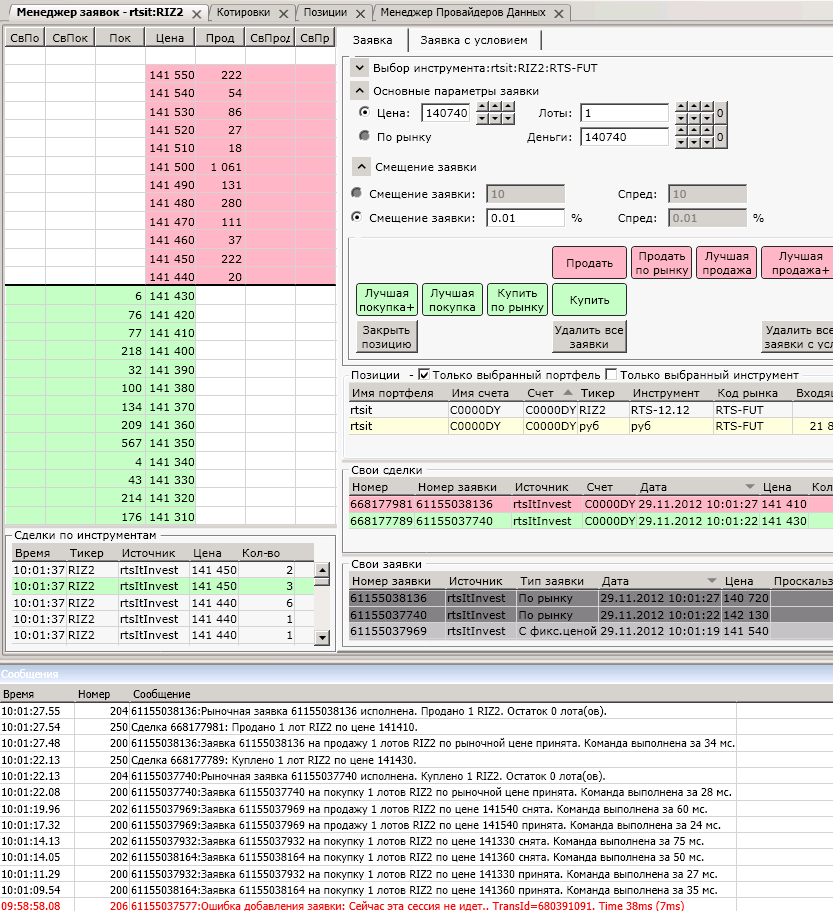Collapse the Смещение заявки section chevron
The width and height of the screenshot is (833, 911).
[x=361, y=167]
